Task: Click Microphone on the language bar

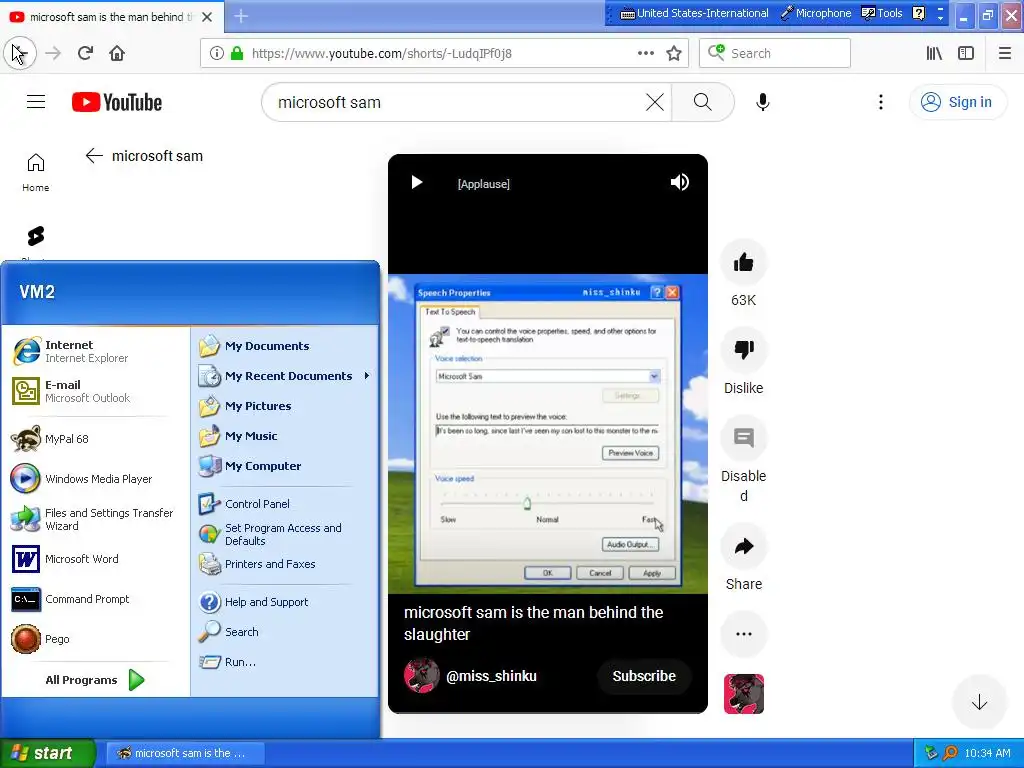Action: (x=816, y=13)
